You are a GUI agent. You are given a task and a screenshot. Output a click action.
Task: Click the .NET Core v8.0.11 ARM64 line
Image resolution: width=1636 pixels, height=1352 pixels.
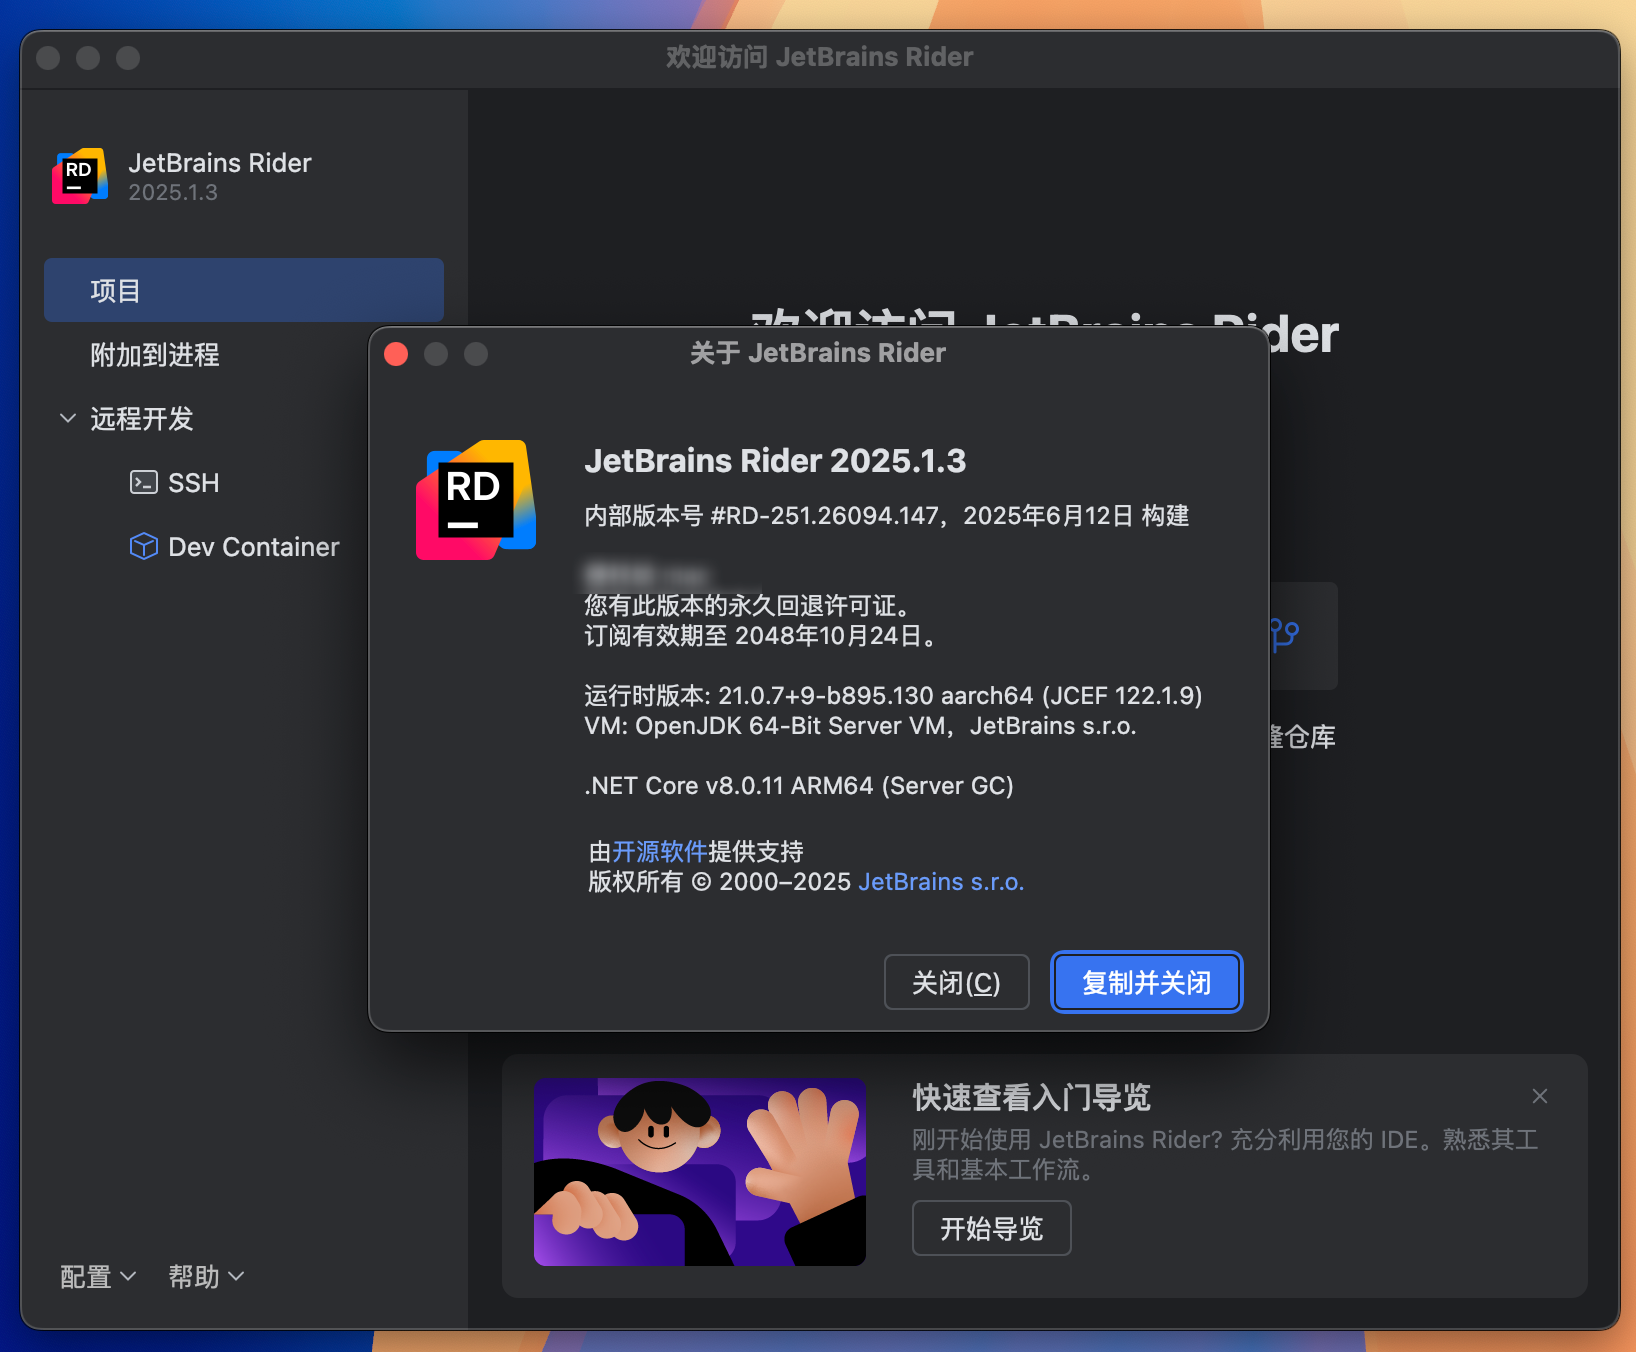[799, 786]
